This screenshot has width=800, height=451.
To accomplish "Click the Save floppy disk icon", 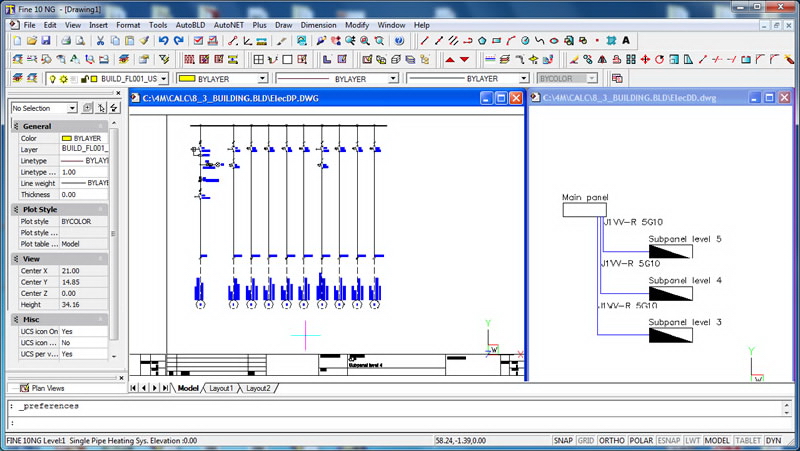I will click(x=46, y=41).
